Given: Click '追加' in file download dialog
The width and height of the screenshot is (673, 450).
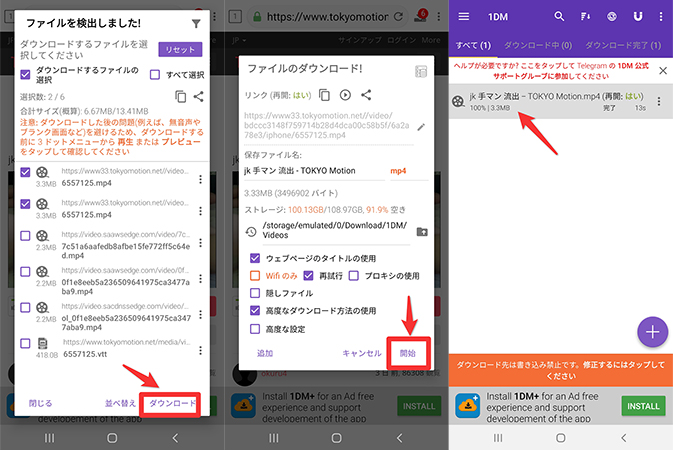Looking at the screenshot, I should point(265,353).
